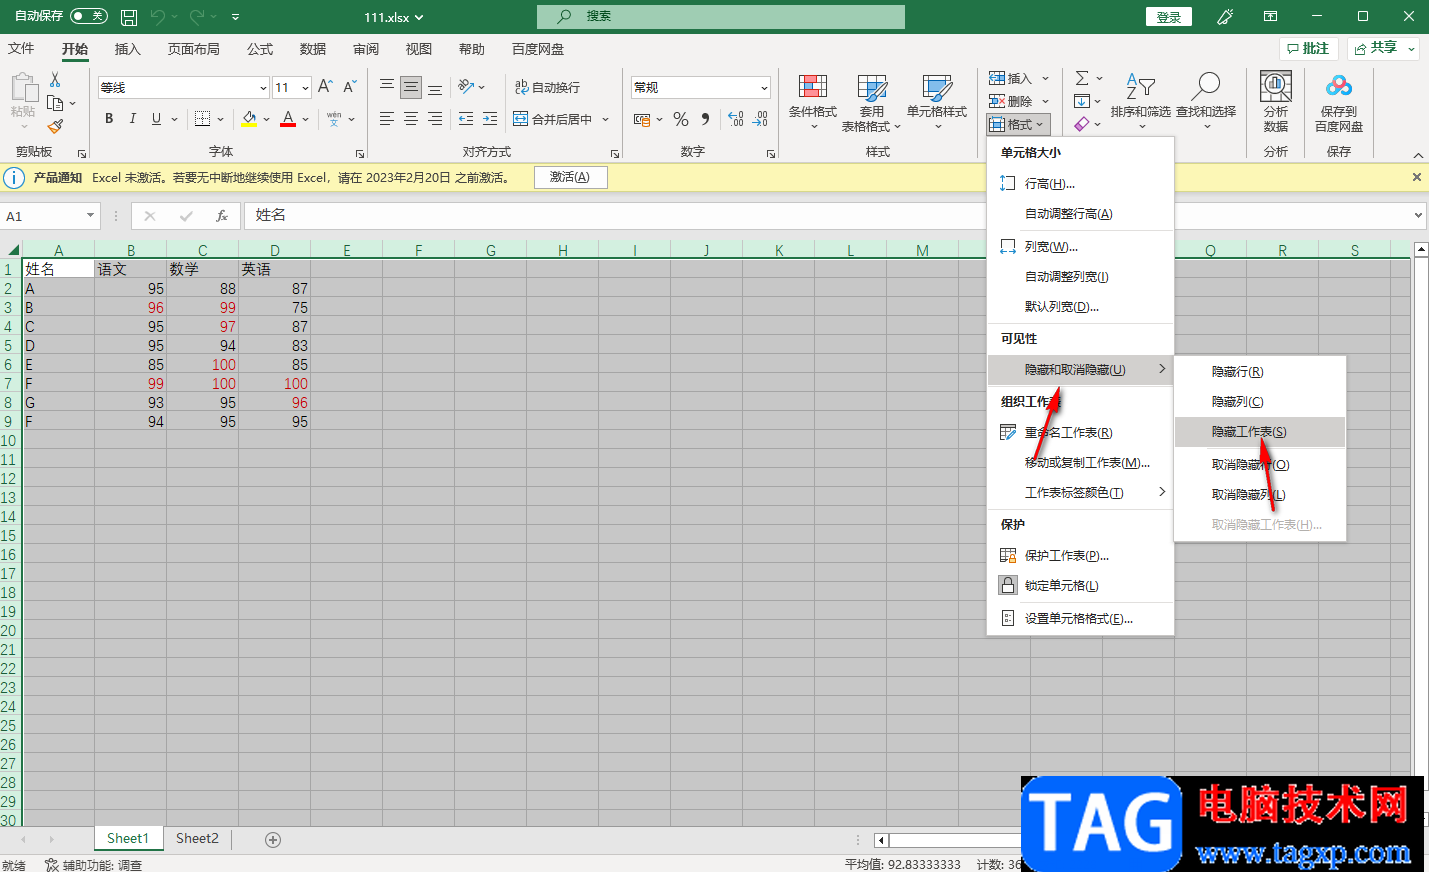Dismiss the product notification bar
Viewport: 1429px width, 872px height.
pos(1416,177)
